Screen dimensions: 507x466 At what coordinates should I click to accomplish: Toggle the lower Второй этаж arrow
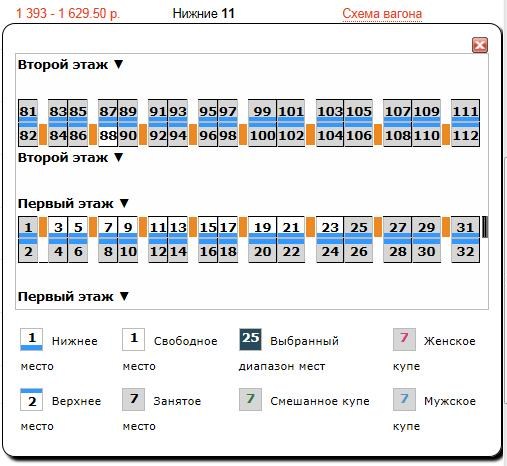click(118, 157)
